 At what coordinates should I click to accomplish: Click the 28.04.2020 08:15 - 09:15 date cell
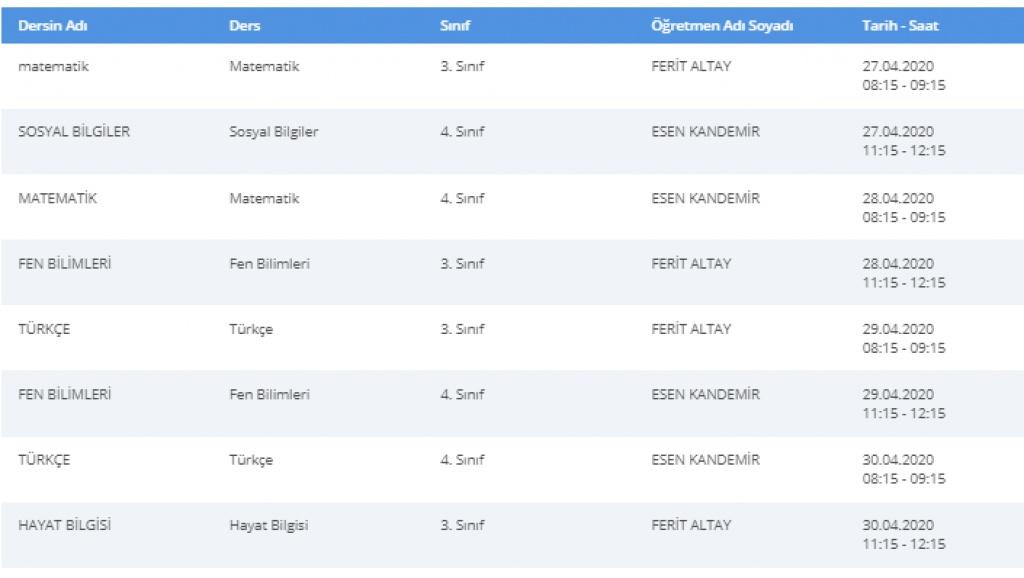(903, 207)
